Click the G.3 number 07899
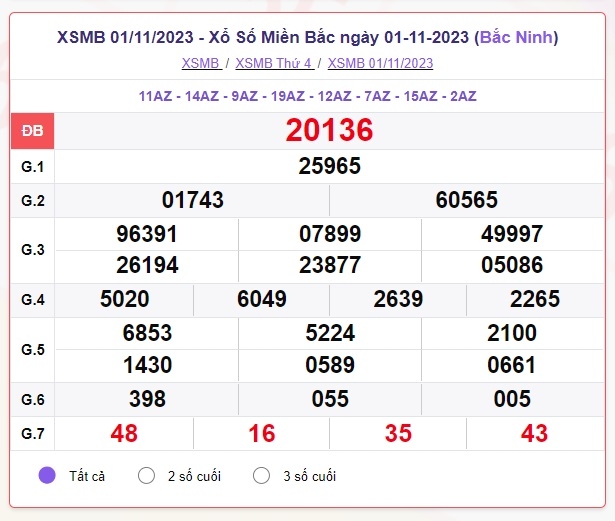Image resolution: width=615 pixels, height=521 pixels. pyautogui.click(x=330, y=234)
